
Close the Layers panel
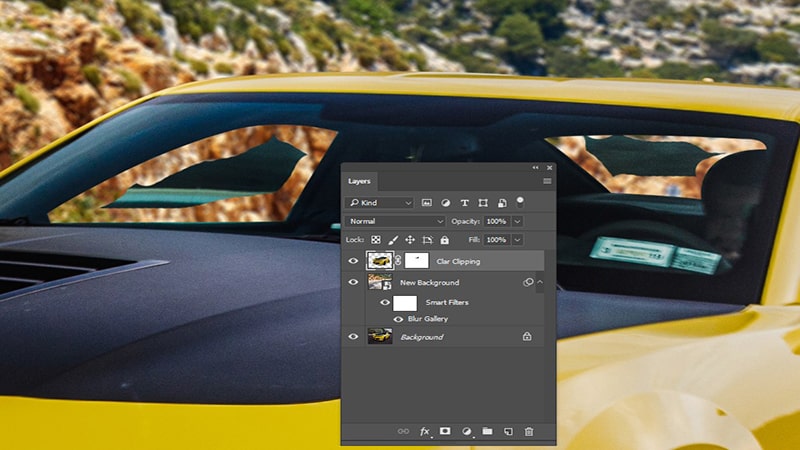pyautogui.click(x=549, y=167)
